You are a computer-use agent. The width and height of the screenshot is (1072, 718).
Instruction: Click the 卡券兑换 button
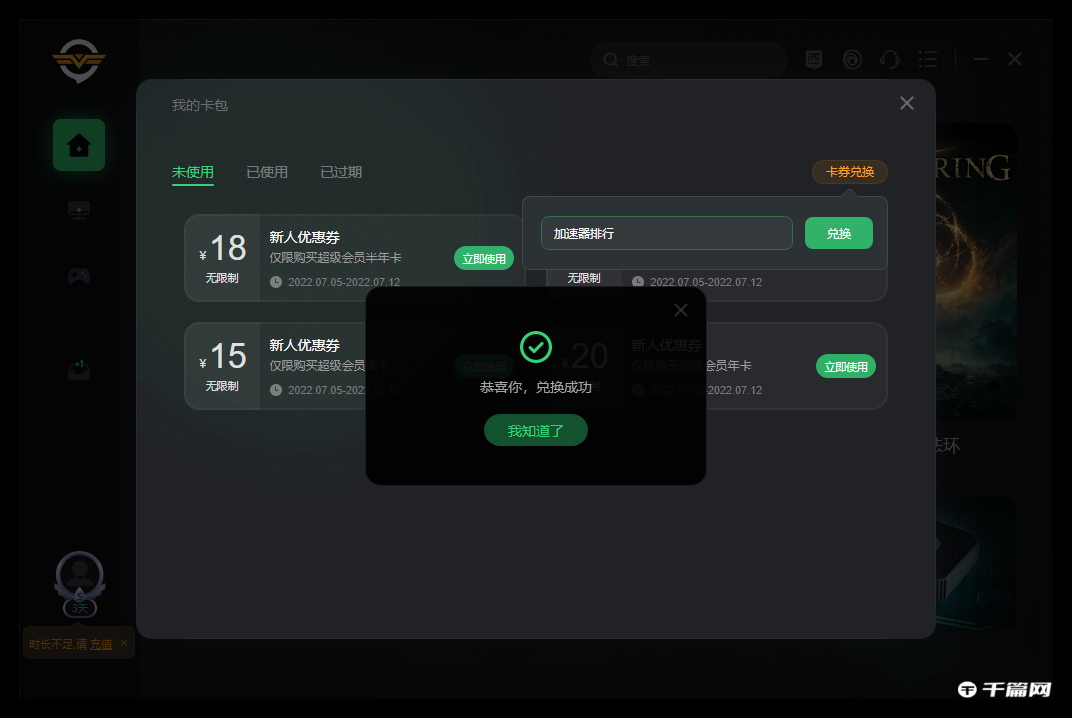849,171
